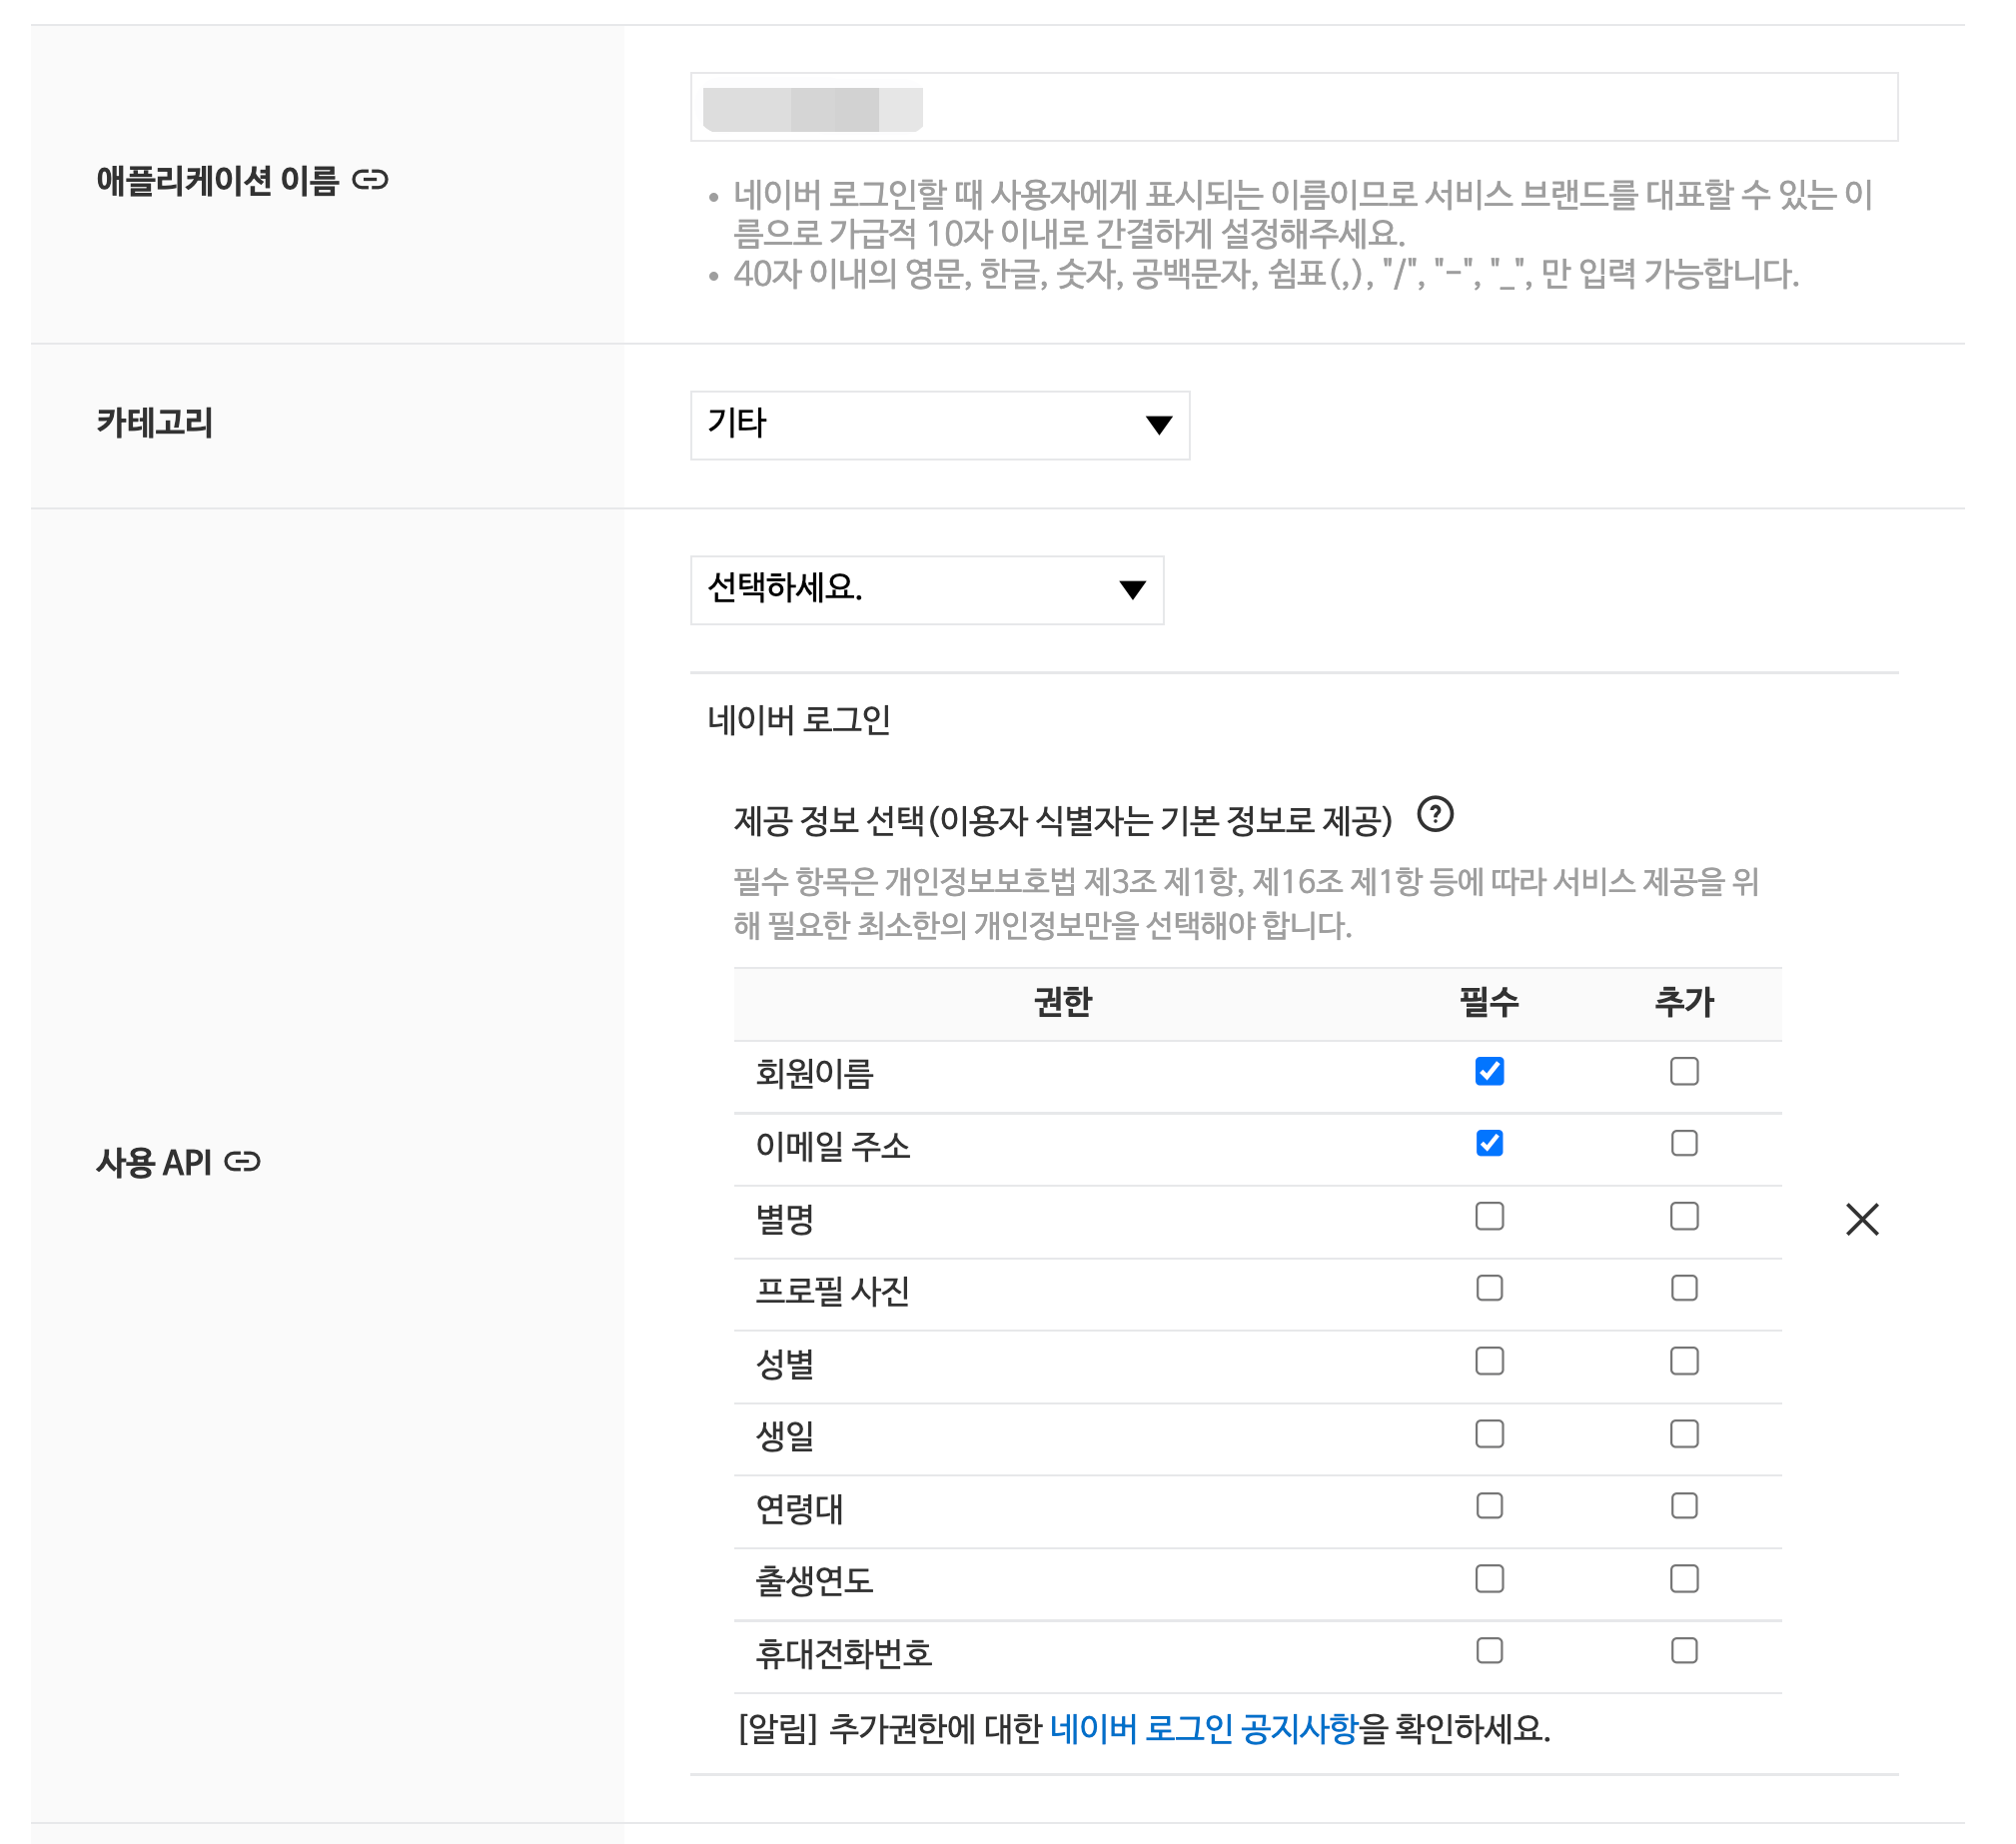The image size is (2016, 1844).
Task: Check 필수 checkbox for 별명
Action: 1489,1216
